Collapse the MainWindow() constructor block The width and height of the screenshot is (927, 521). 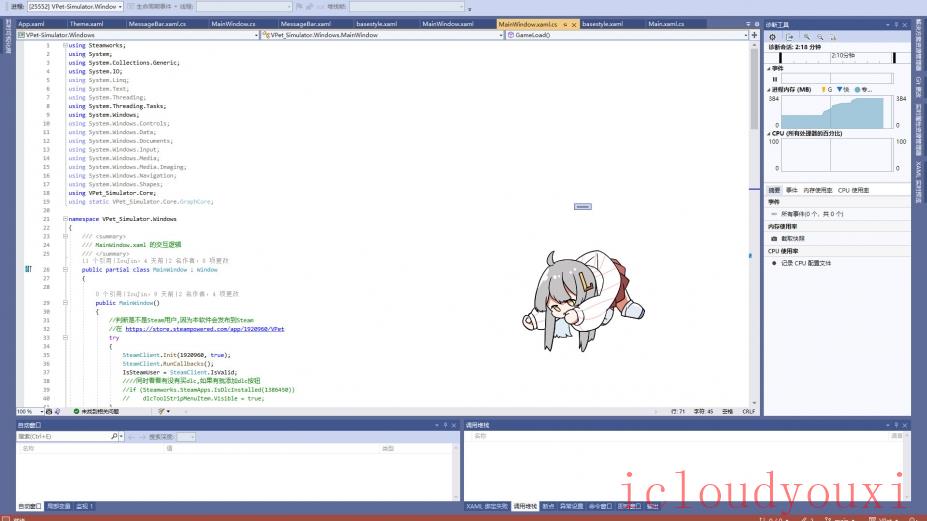click(65, 302)
